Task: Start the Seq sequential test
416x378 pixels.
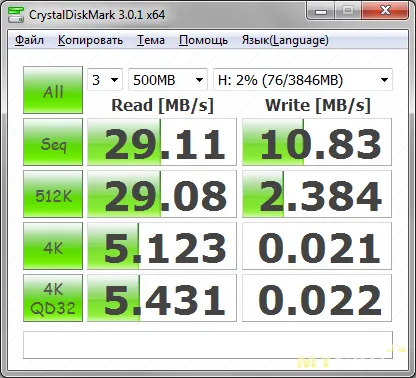Action: pyautogui.click(x=53, y=142)
